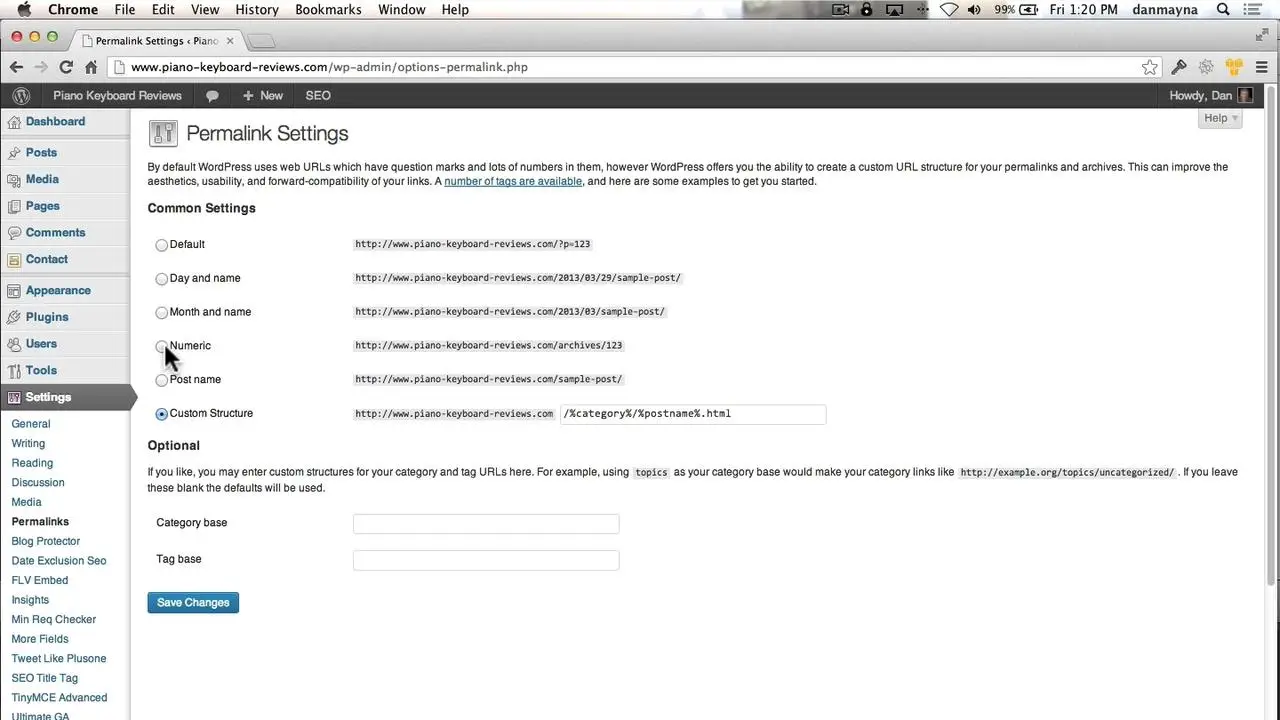Click the Plugins icon in sidebar
Viewport: 1280px width, 720px height.
point(14,317)
